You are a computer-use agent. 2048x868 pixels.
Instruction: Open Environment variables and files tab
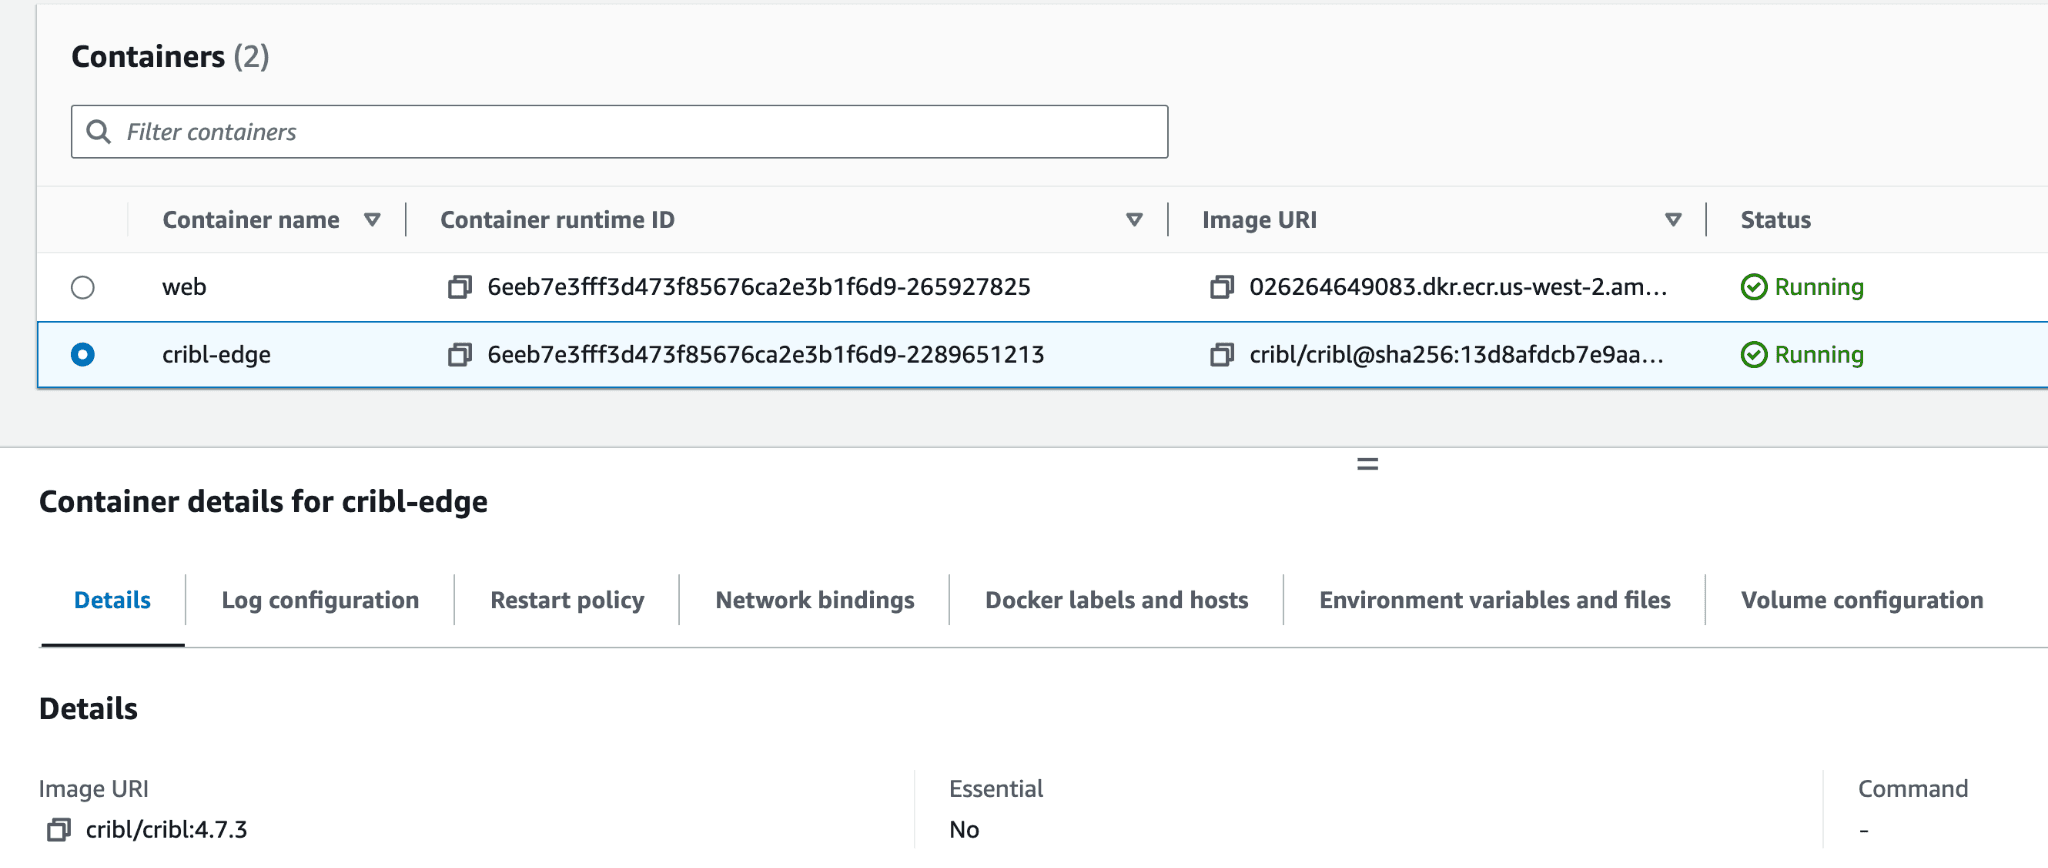coord(1494,600)
